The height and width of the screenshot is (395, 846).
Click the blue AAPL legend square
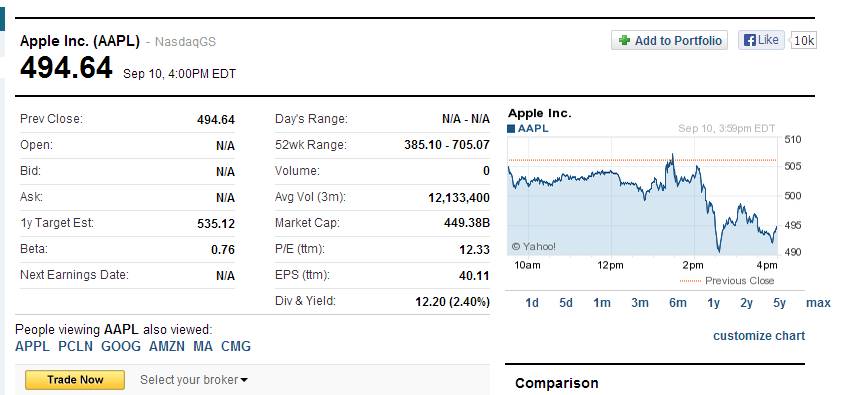point(511,128)
